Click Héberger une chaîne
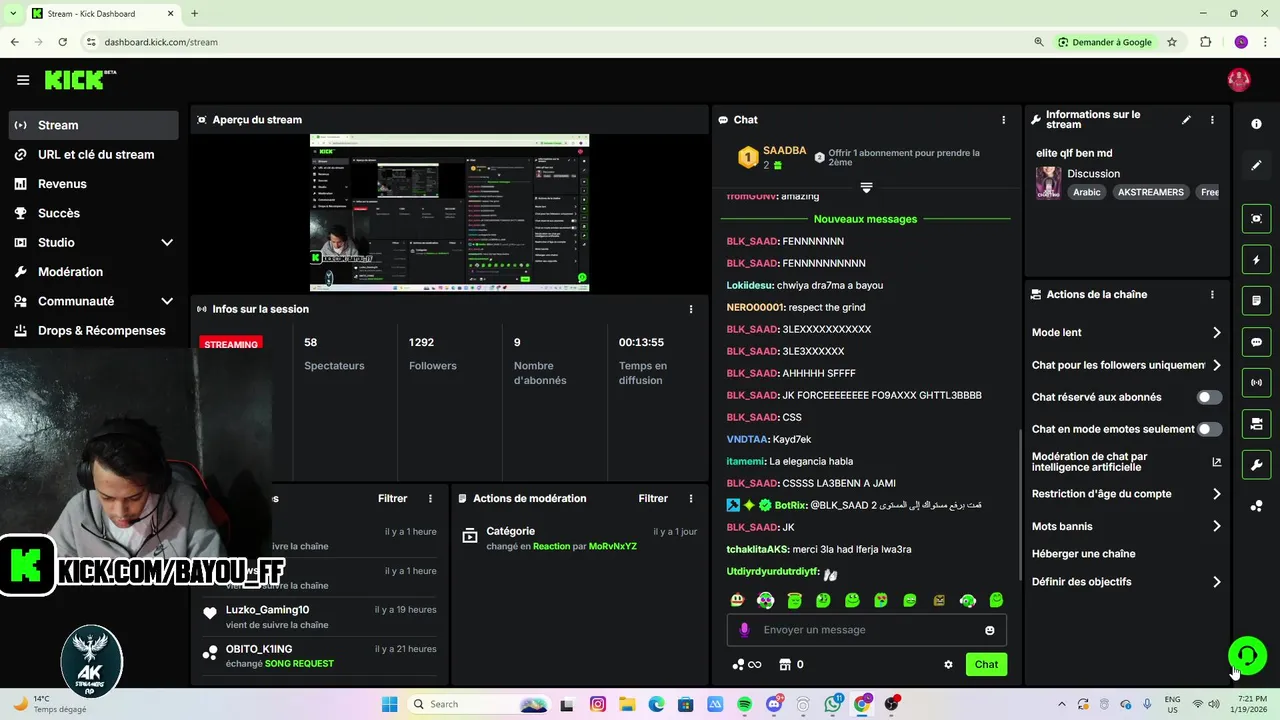 tap(1083, 554)
